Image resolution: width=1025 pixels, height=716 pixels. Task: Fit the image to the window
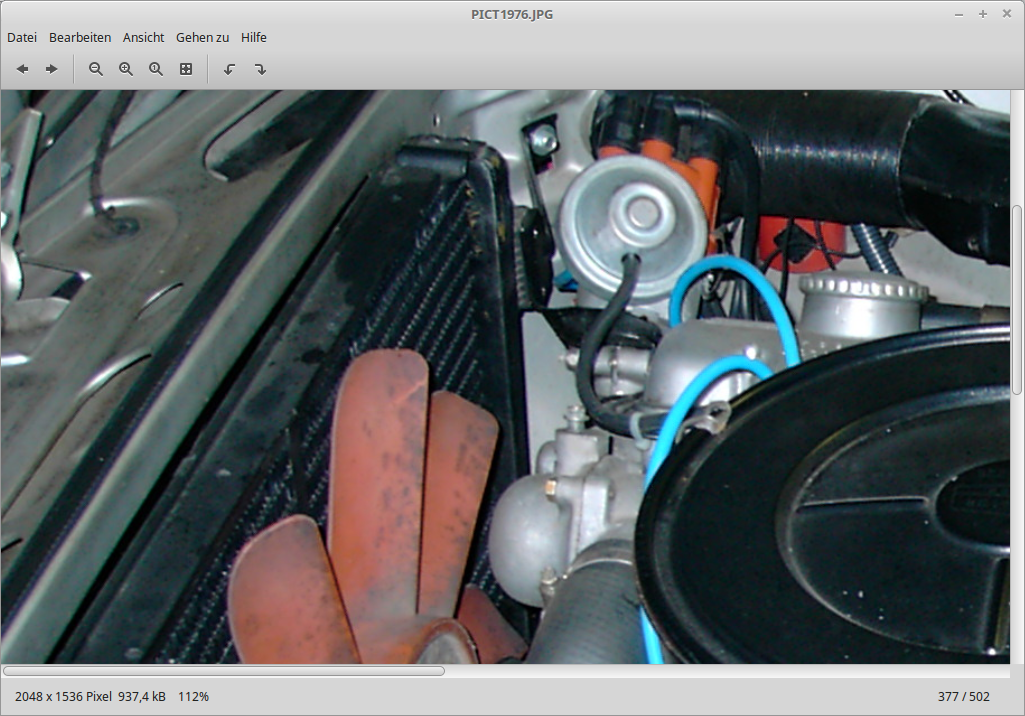click(186, 69)
